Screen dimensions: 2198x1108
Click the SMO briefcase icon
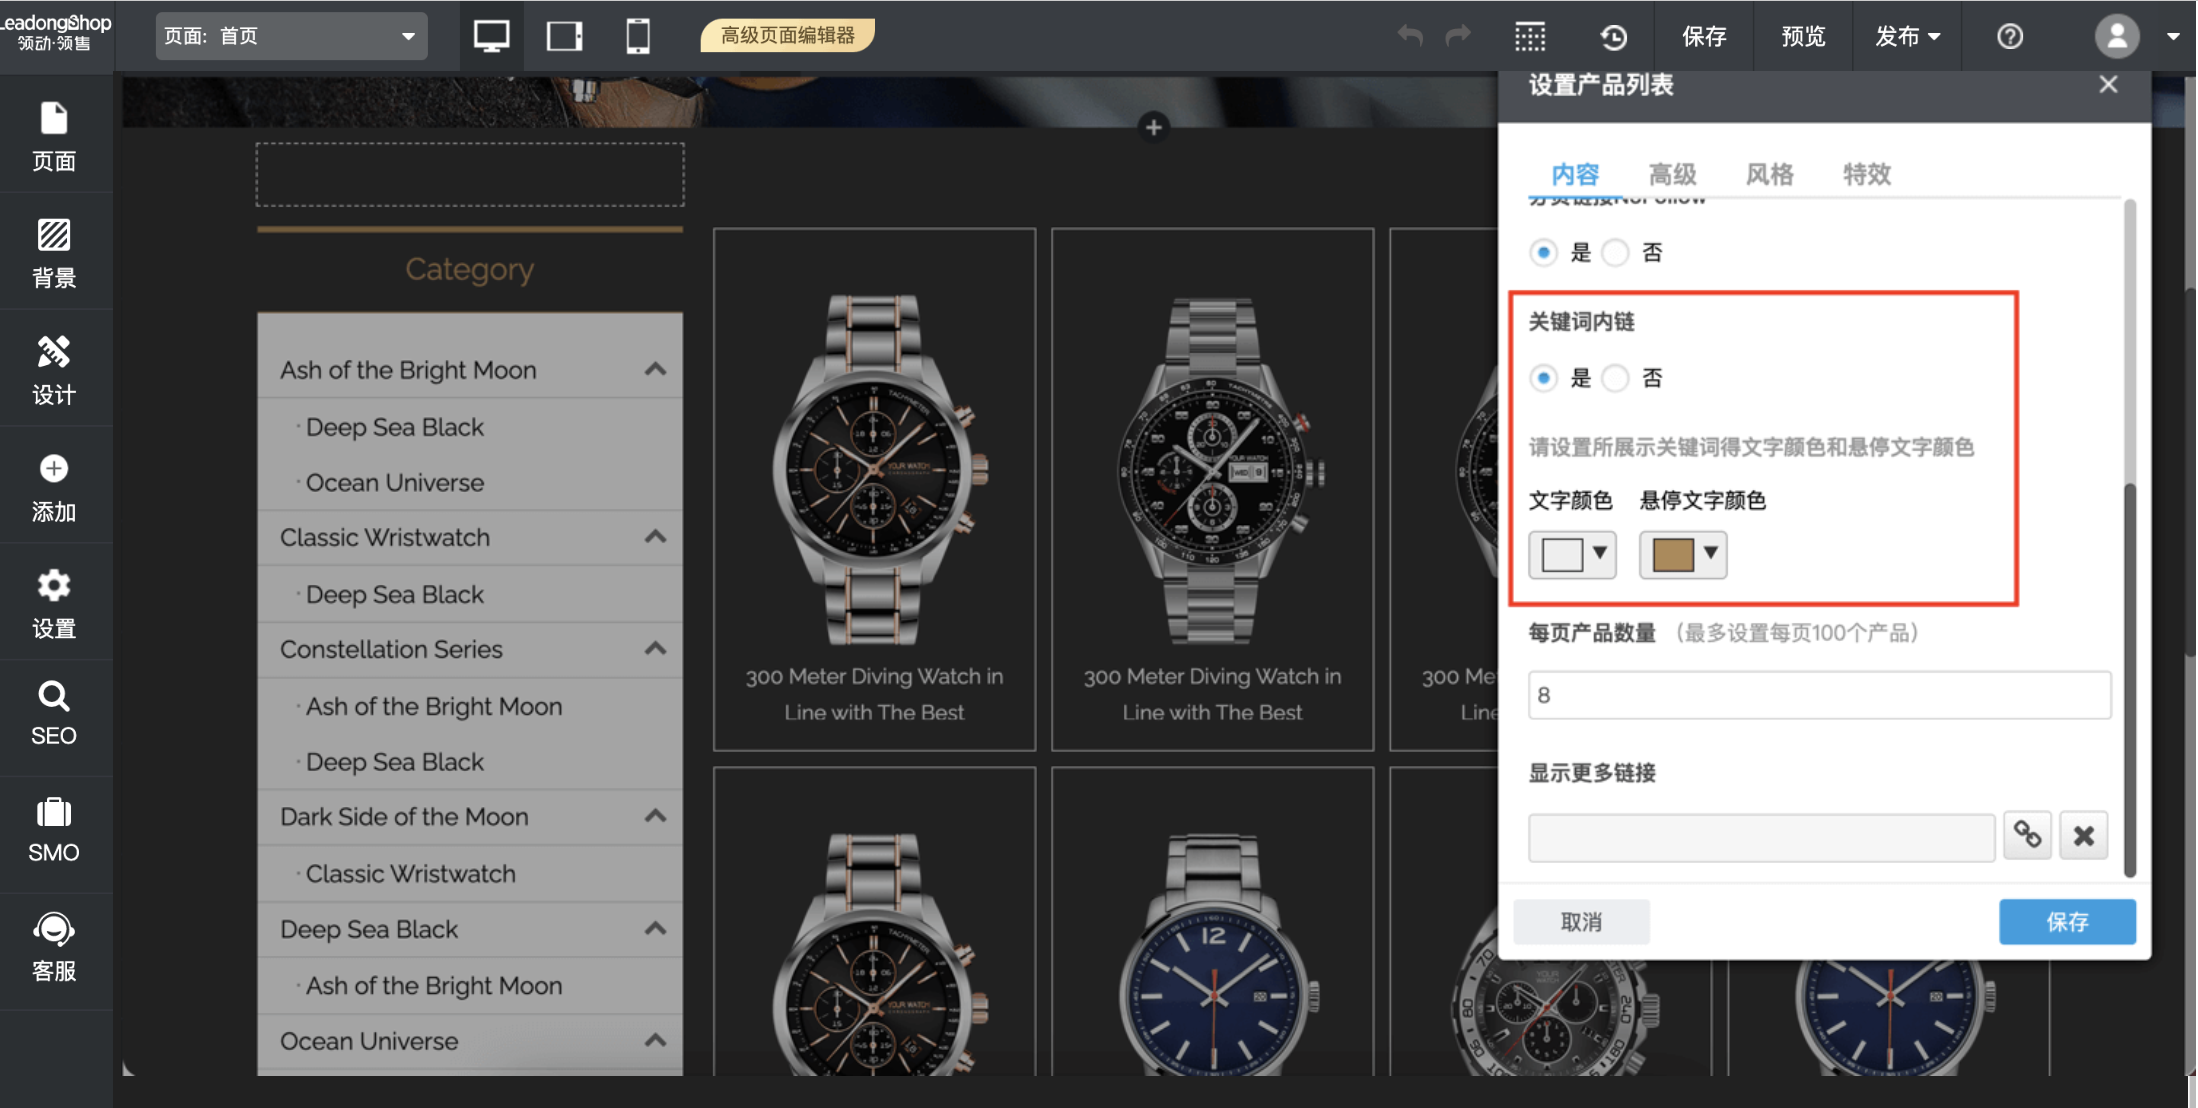click(54, 814)
